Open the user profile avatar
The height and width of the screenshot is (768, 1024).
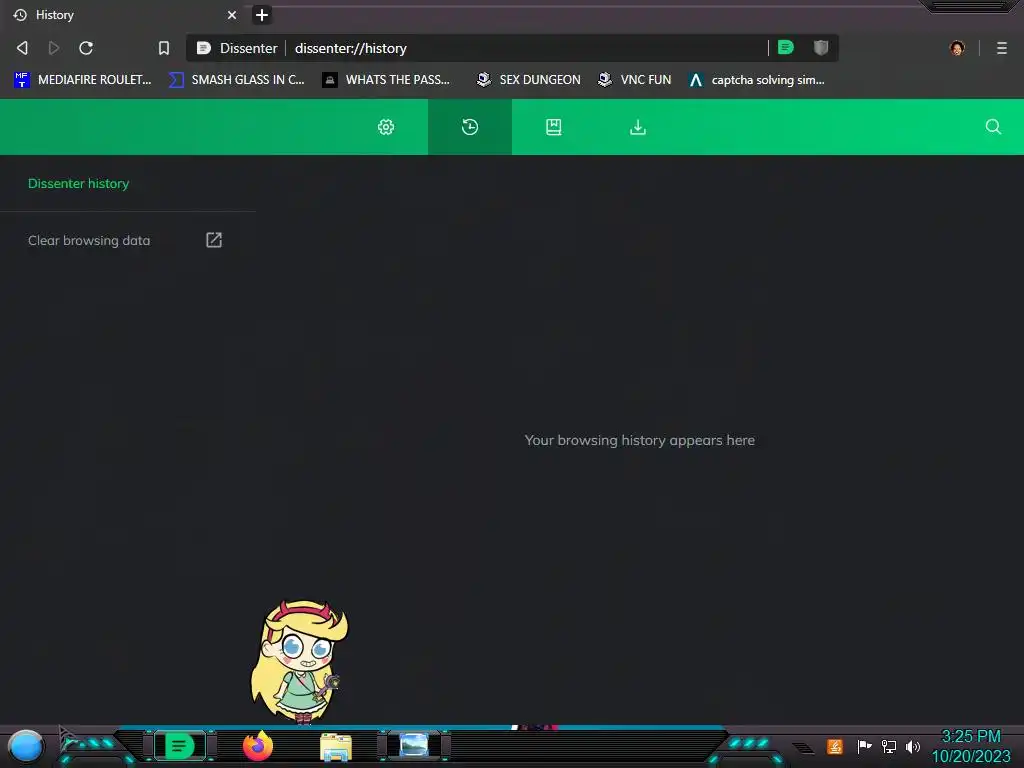tap(957, 48)
